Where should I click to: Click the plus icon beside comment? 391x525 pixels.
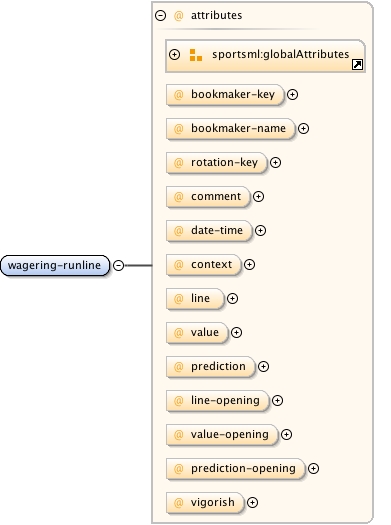[258, 197]
